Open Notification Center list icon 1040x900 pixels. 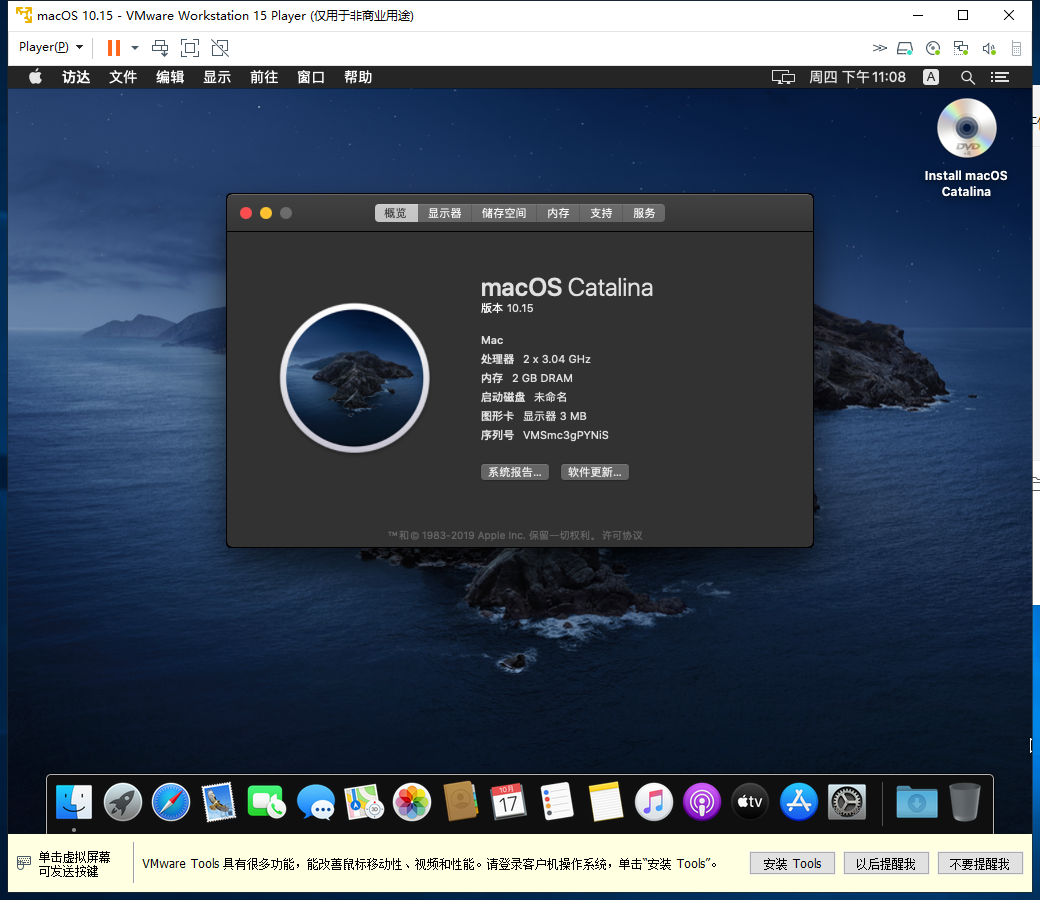click(1000, 78)
